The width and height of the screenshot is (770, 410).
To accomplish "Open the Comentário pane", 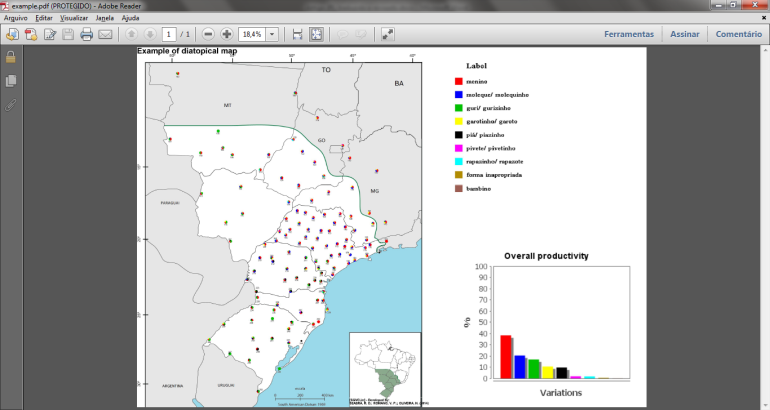I will pyautogui.click(x=739, y=34).
